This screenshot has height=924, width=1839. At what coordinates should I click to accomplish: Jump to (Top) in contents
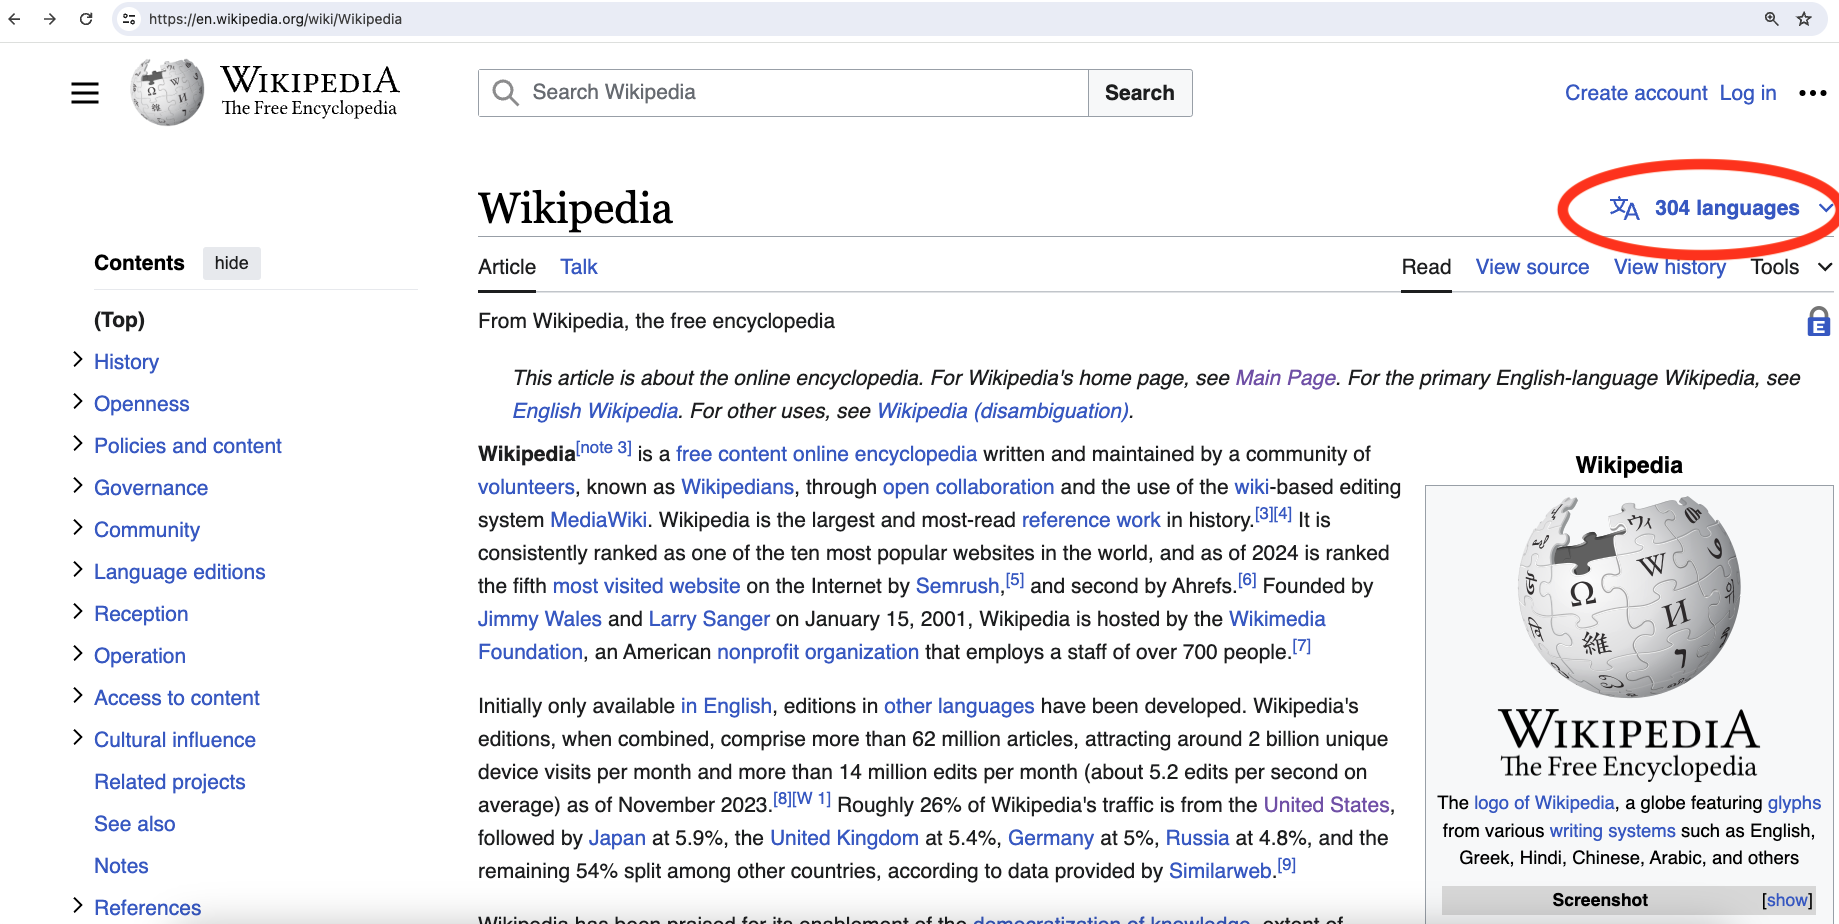(119, 320)
